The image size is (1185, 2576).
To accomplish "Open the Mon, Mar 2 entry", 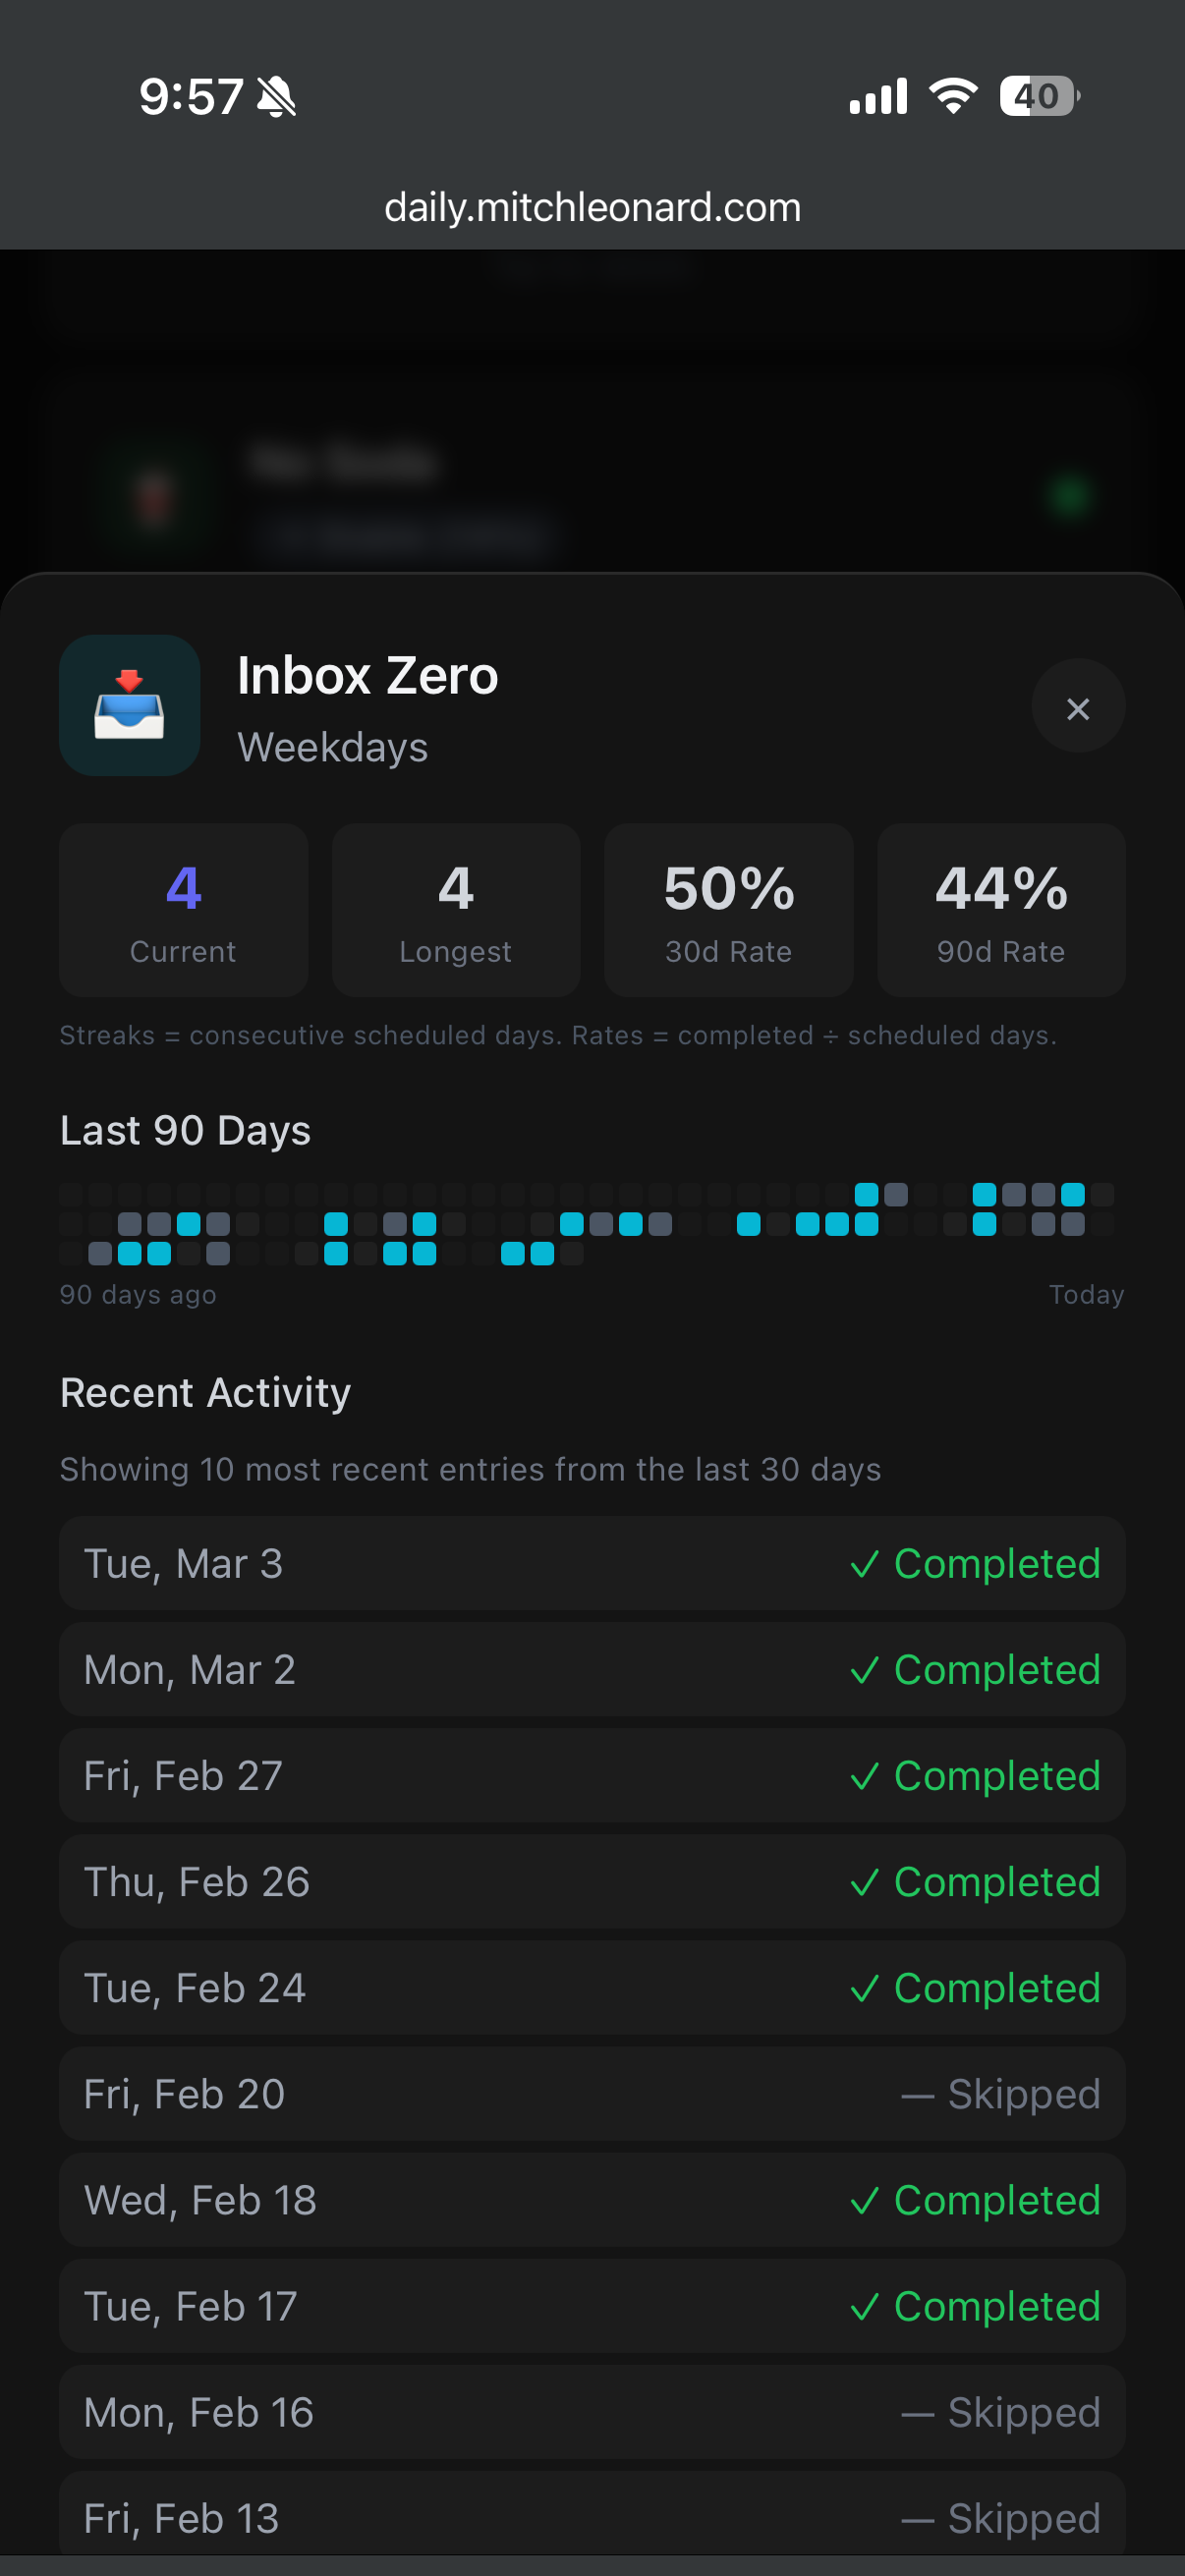I will pos(592,1669).
